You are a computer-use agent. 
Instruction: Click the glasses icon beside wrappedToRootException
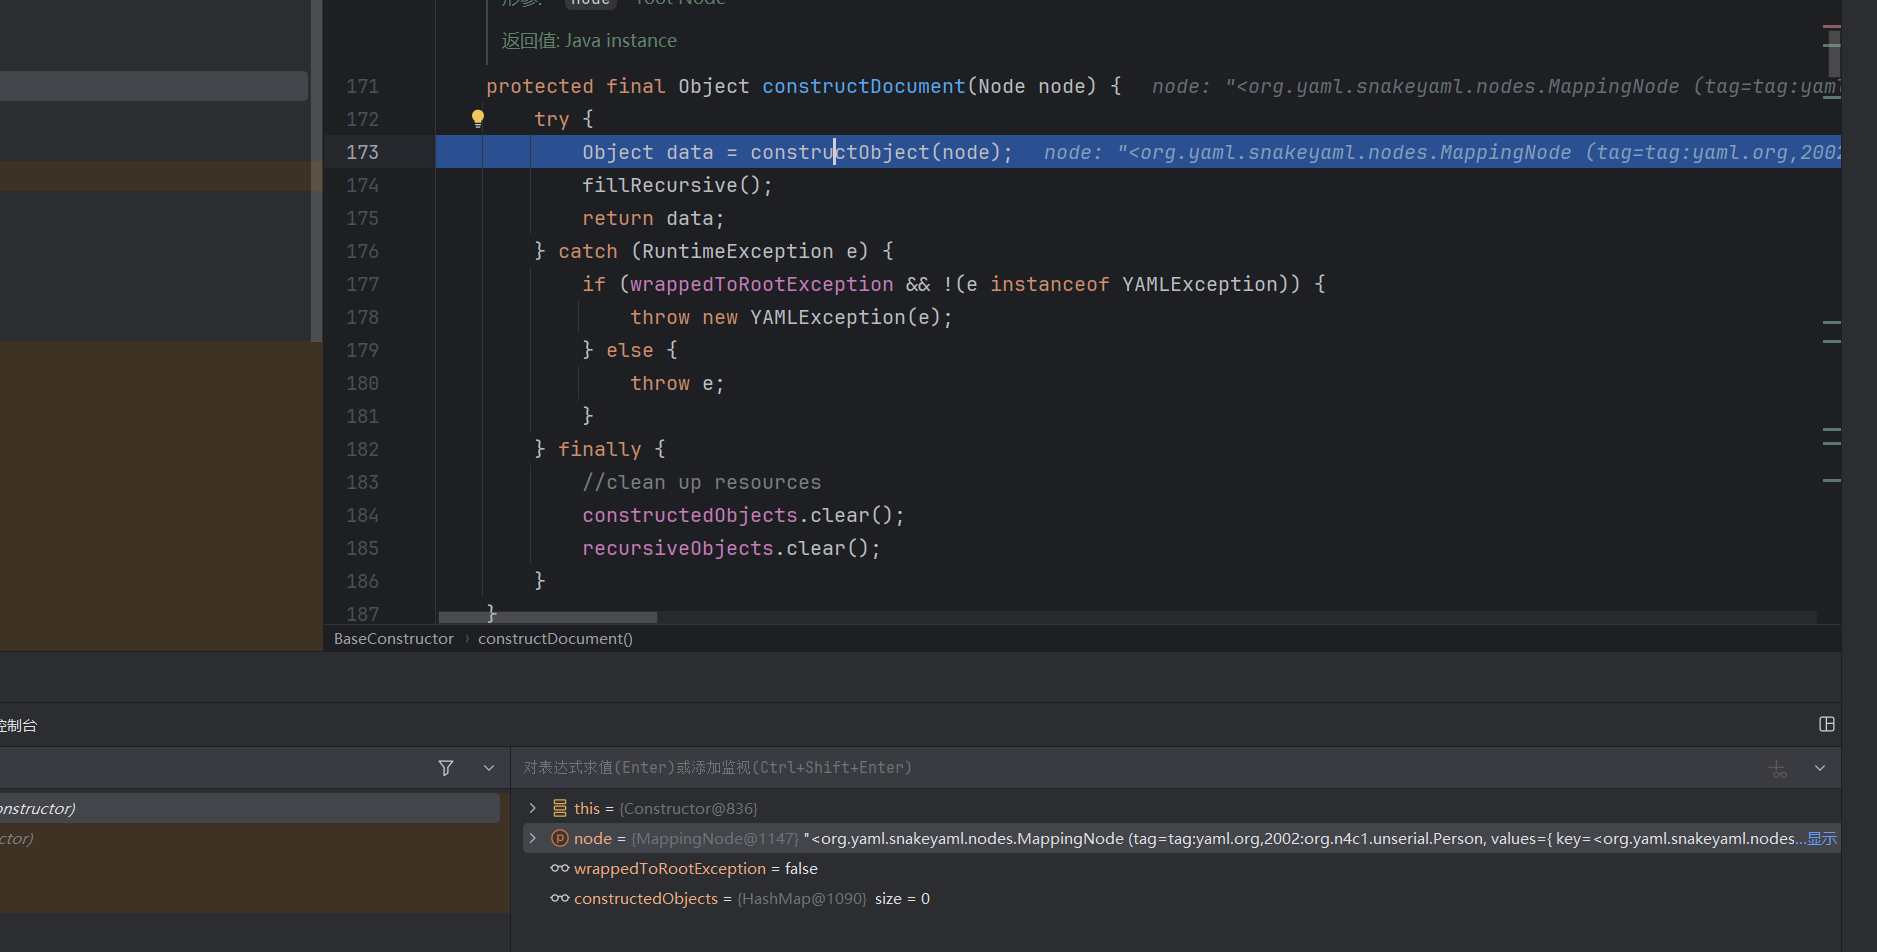[x=560, y=868]
